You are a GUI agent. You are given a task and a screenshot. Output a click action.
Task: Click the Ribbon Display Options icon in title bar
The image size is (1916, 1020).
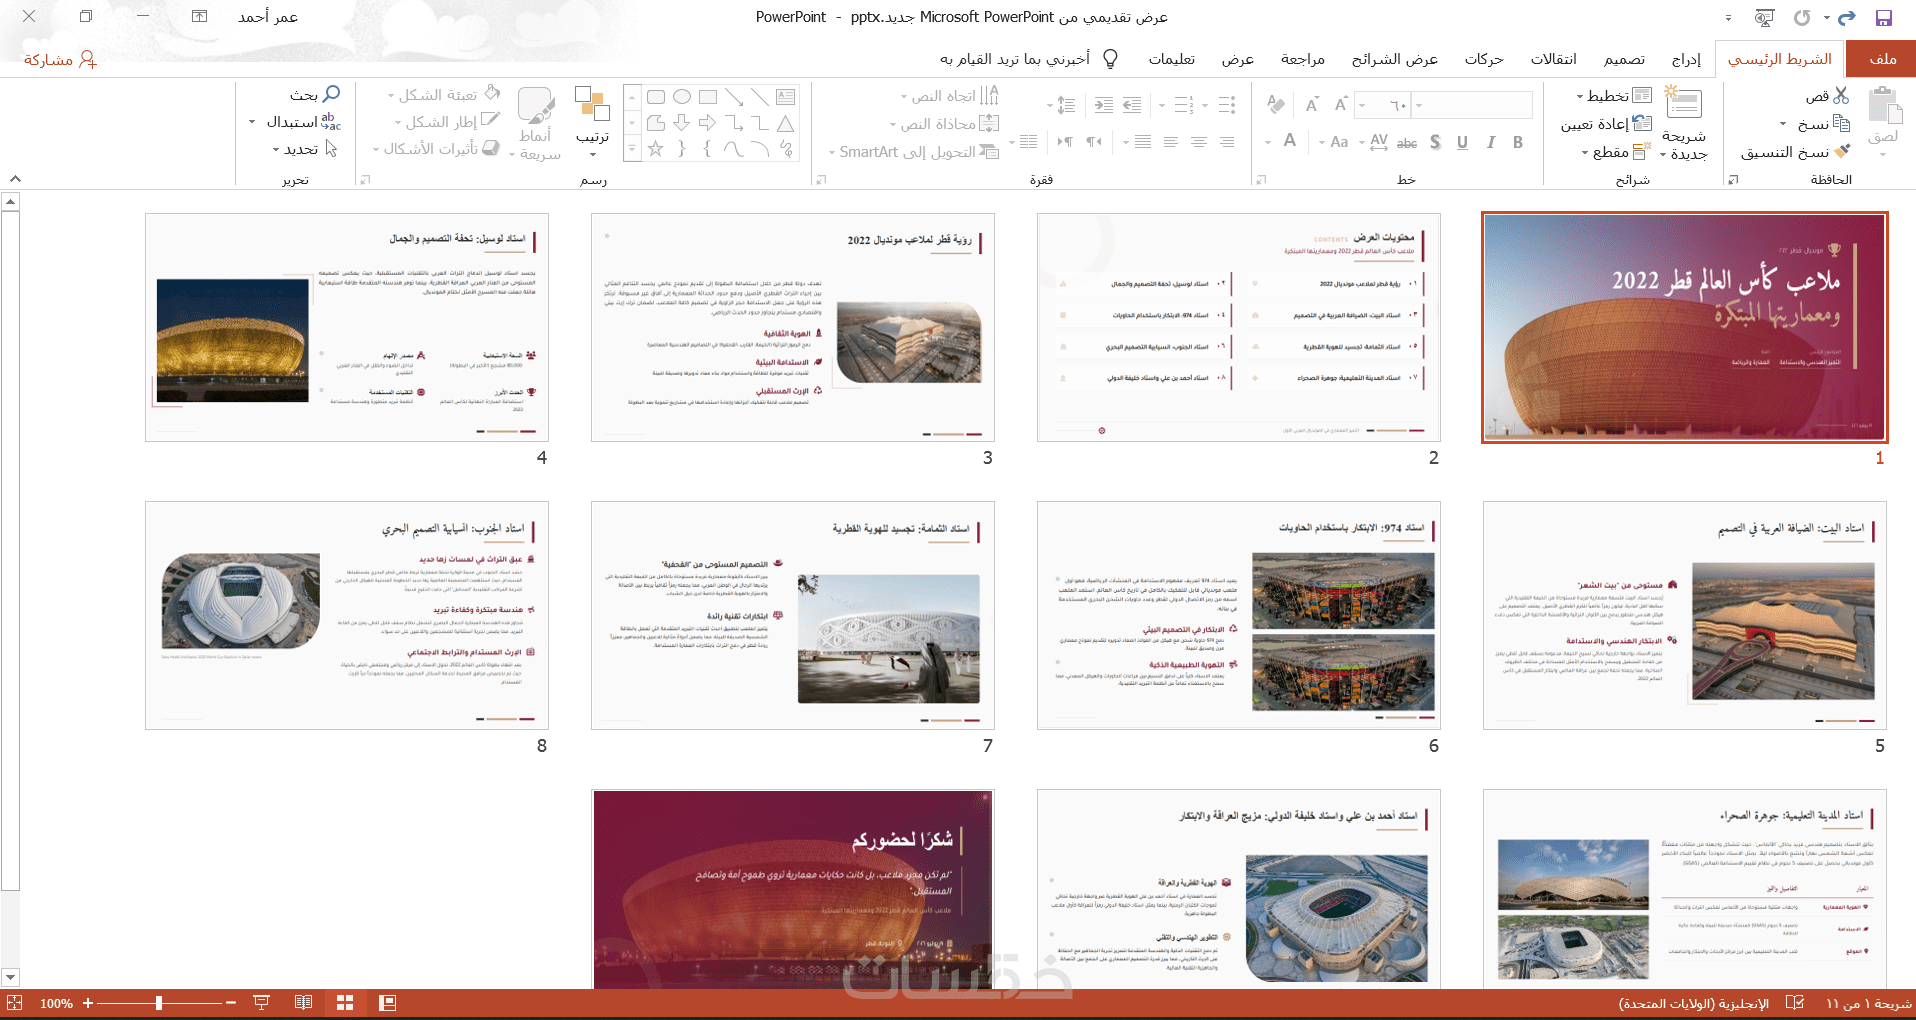[200, 16]
